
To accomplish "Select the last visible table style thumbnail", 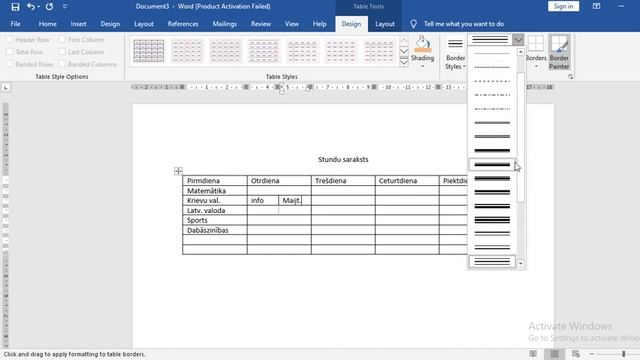I will coord(379,51).
